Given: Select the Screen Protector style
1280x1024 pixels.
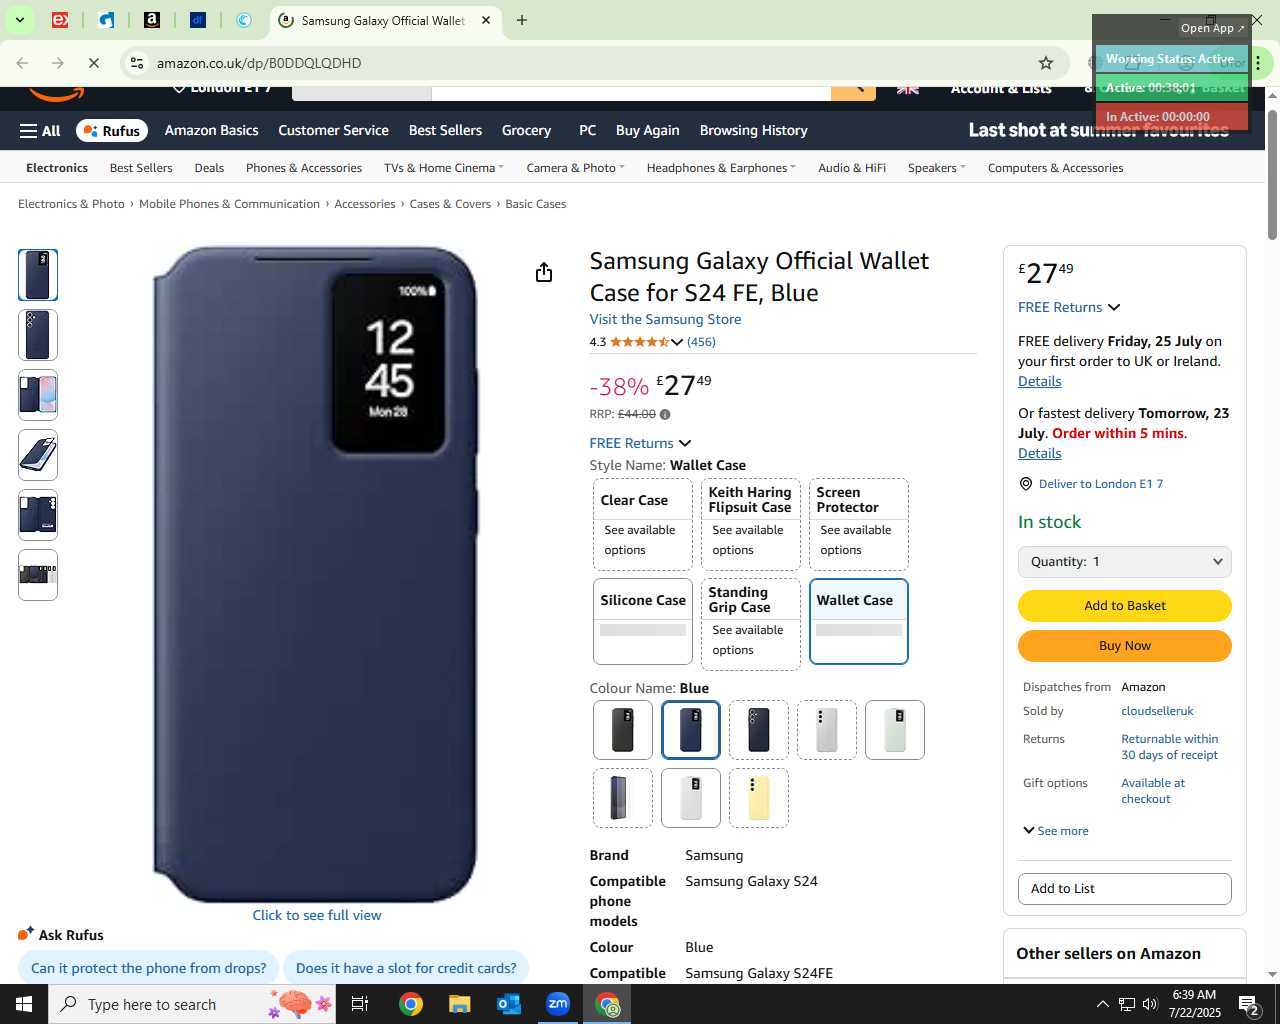Looking at the screenshot, I should click(858, 524).
